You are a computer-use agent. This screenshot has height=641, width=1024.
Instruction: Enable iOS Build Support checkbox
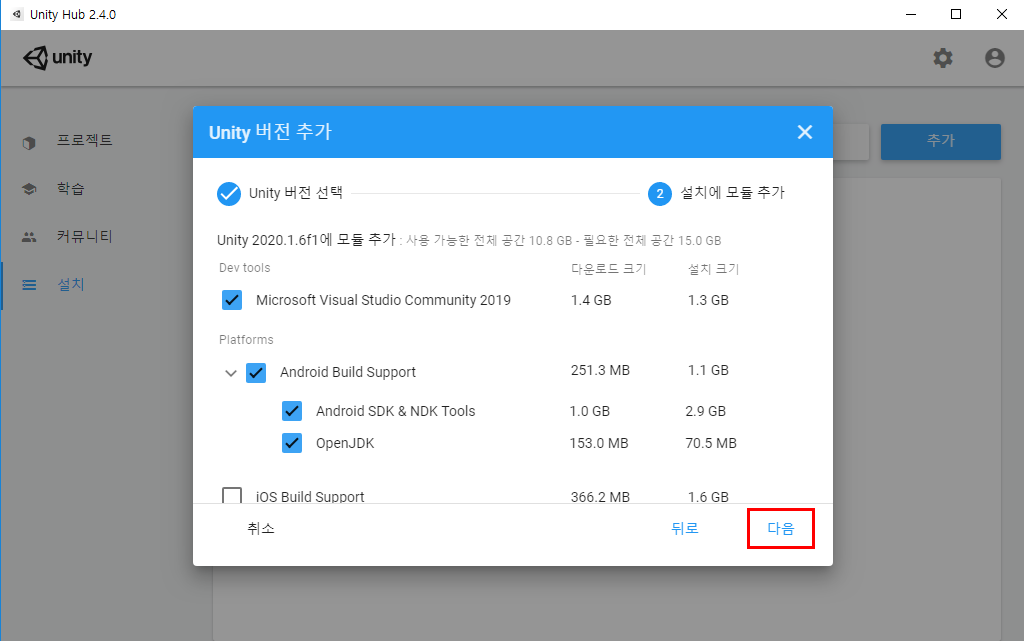(x=232, y=495)
